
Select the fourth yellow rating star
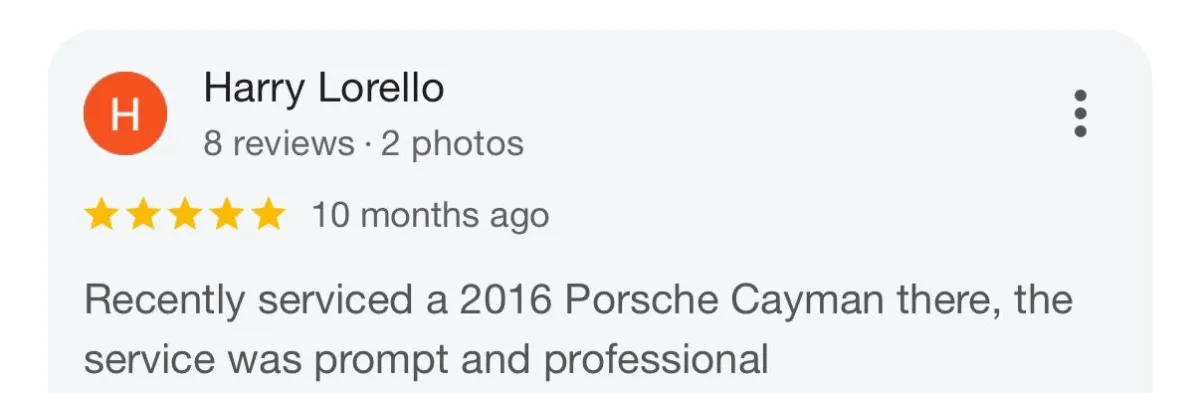point(226,215)
